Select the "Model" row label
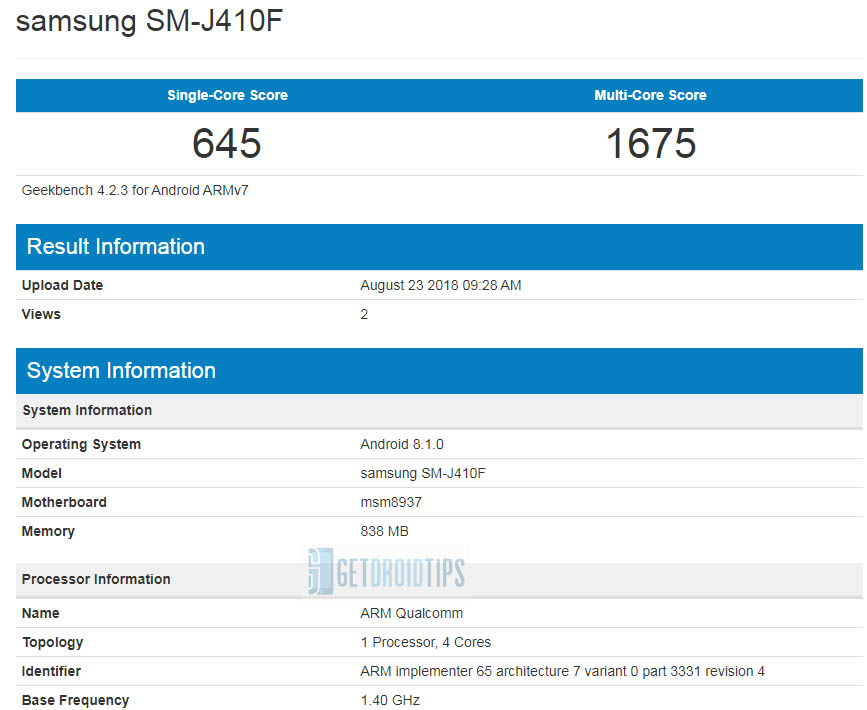The width and height of the screenshot is (867, 710). point(41,473)
